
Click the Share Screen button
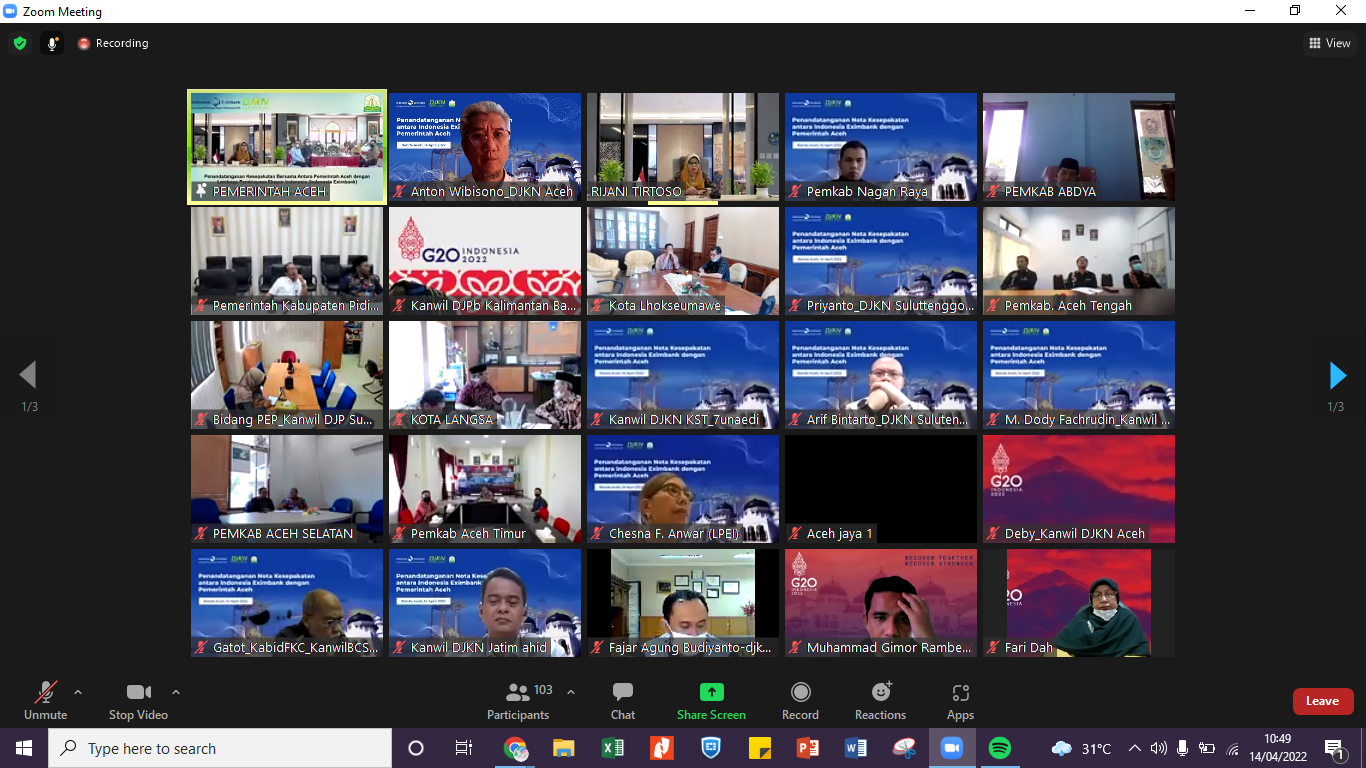click(711, 700)
